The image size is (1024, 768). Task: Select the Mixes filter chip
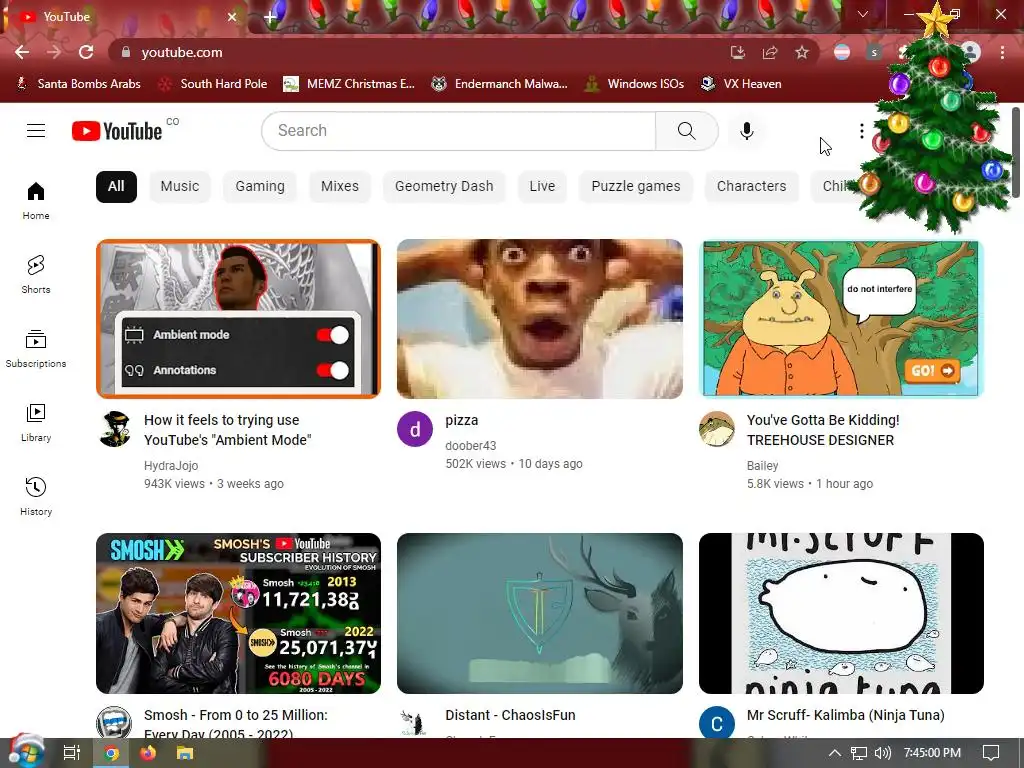point(340,186)
